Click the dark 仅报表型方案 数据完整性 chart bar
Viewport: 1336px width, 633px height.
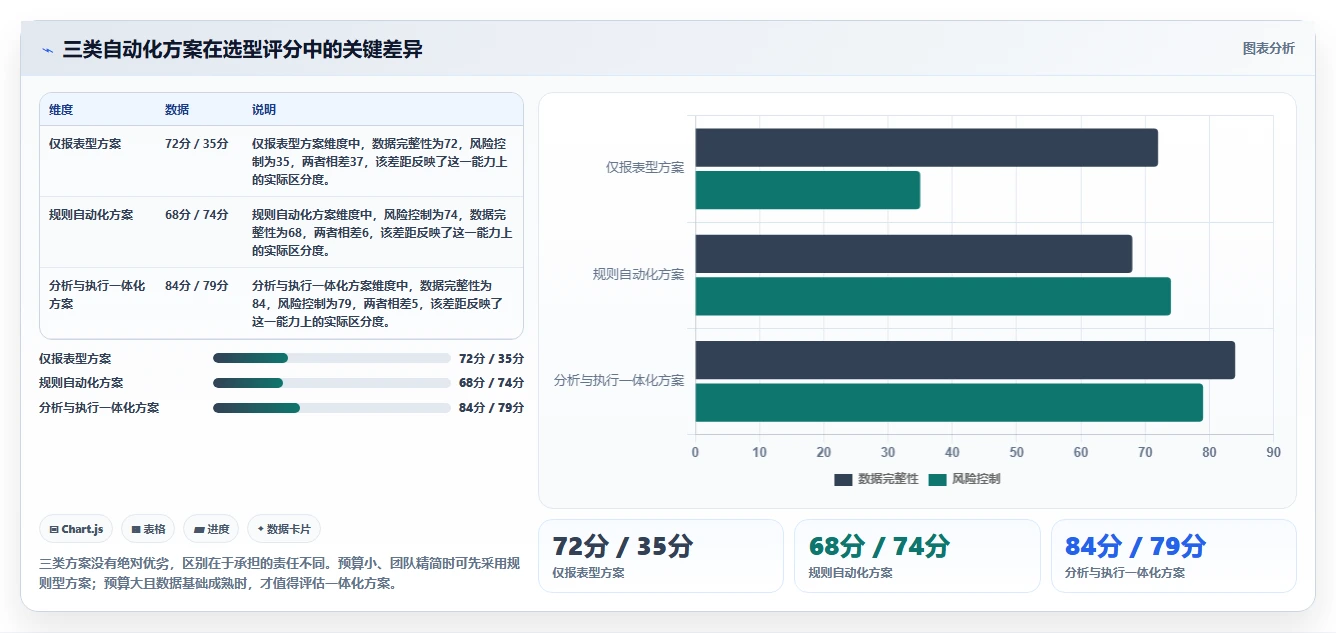pos(926,148)
